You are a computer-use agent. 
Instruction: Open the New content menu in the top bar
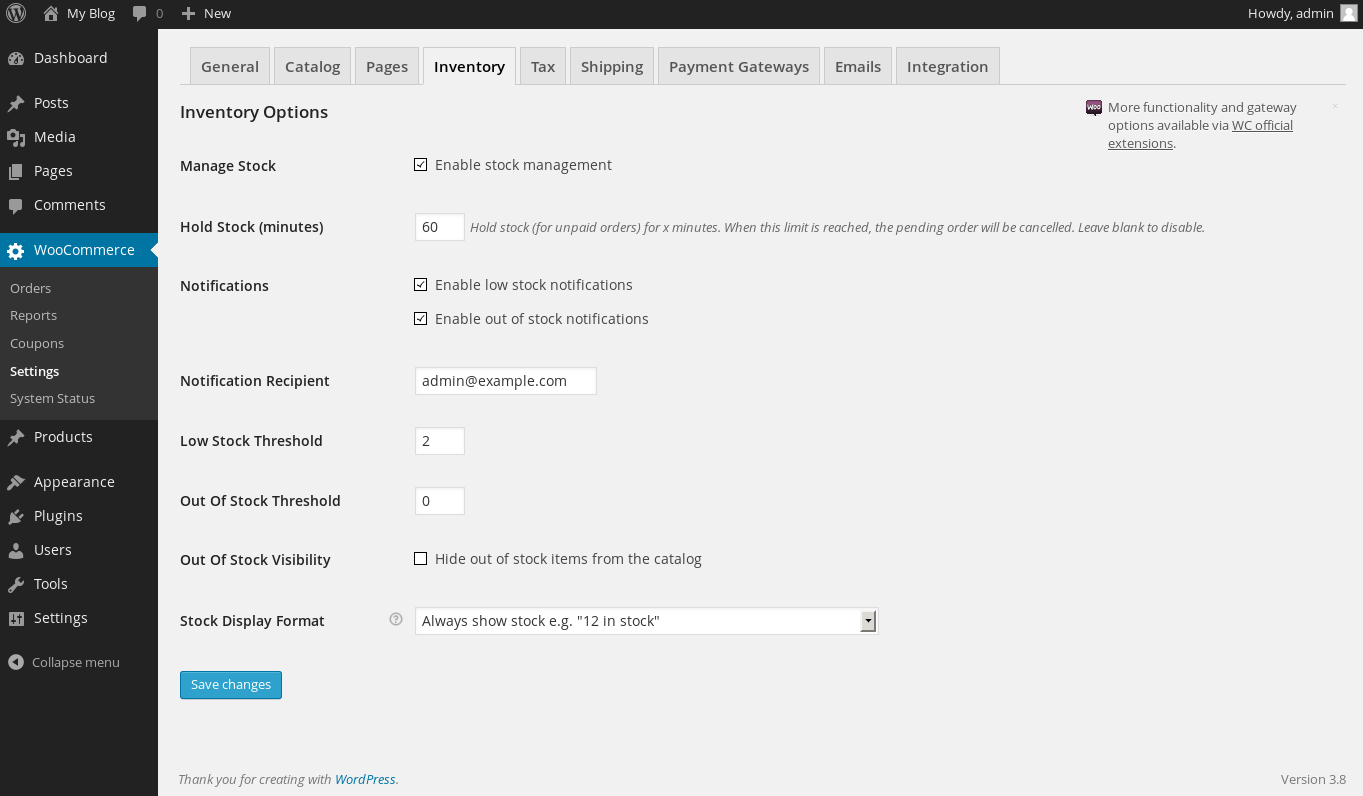[x=207, y=13]
